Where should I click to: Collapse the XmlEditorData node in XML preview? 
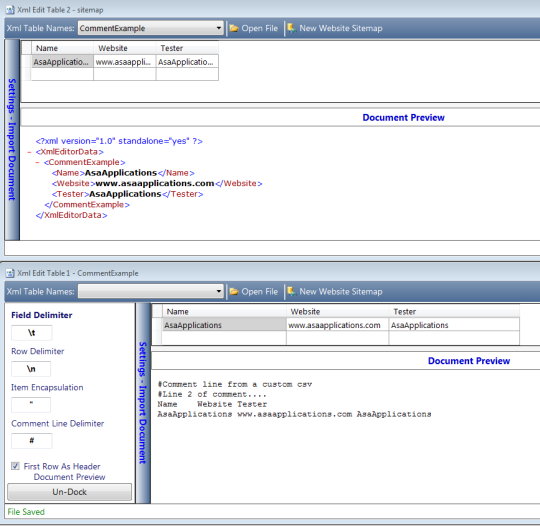[29, 152]
